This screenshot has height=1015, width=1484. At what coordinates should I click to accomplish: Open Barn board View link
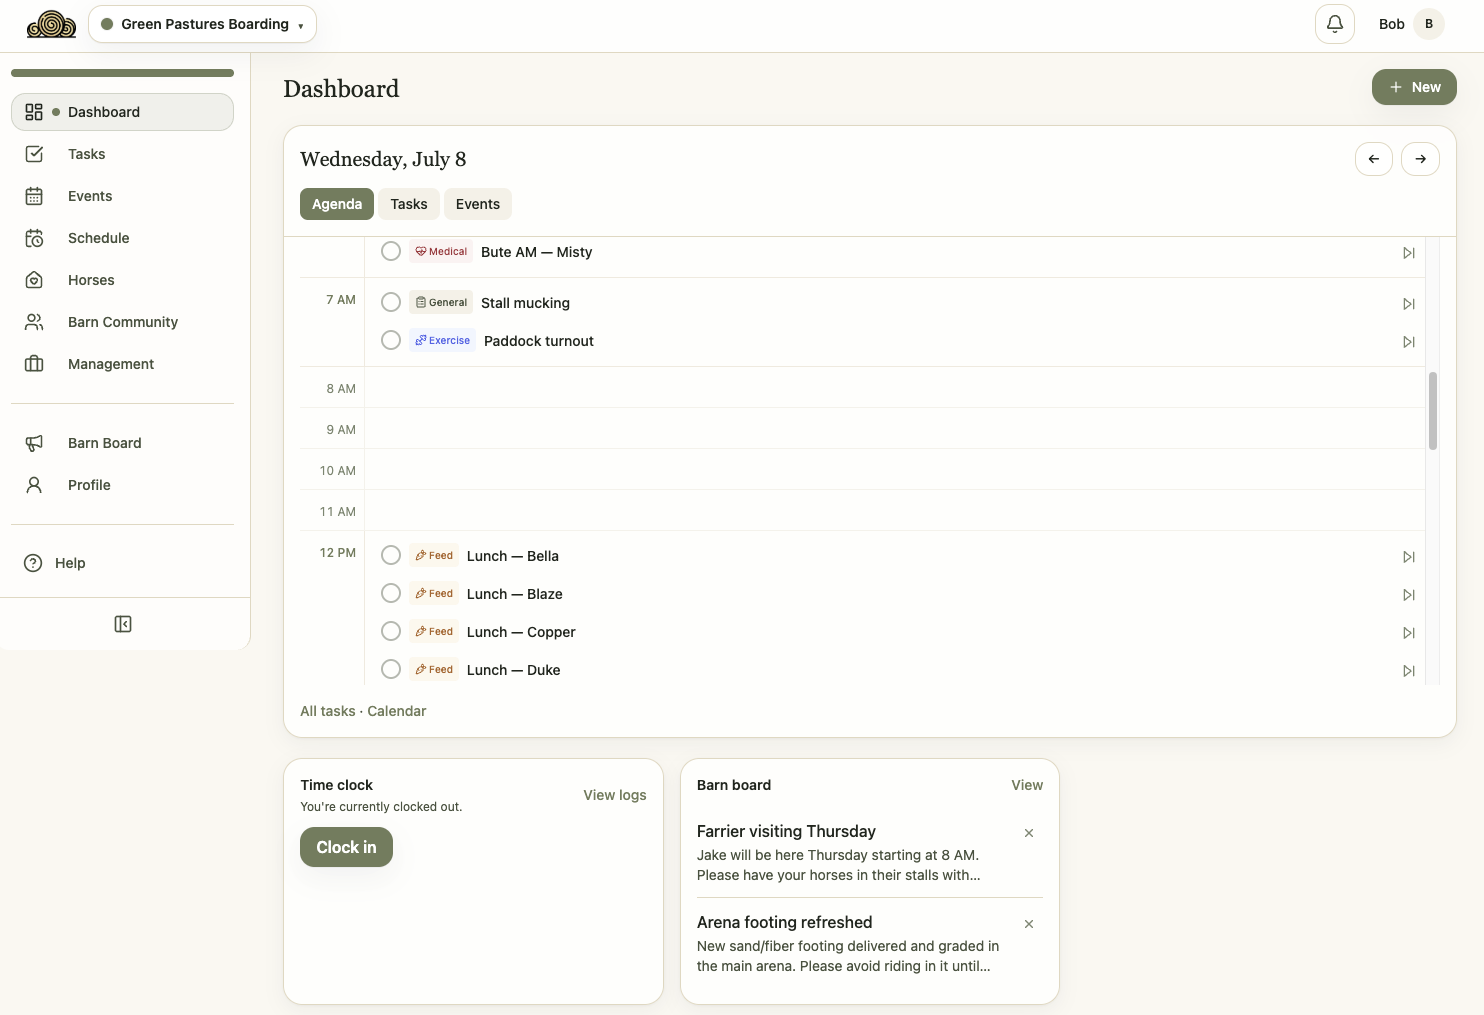[x=1027, y=785]
